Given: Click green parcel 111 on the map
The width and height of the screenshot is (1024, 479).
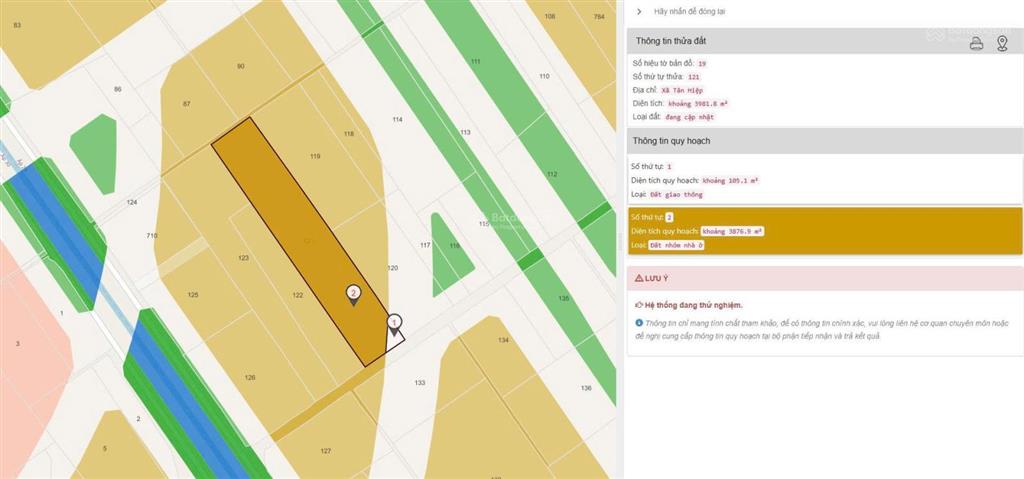Looking at the screenshot, I should pos(475,61).
